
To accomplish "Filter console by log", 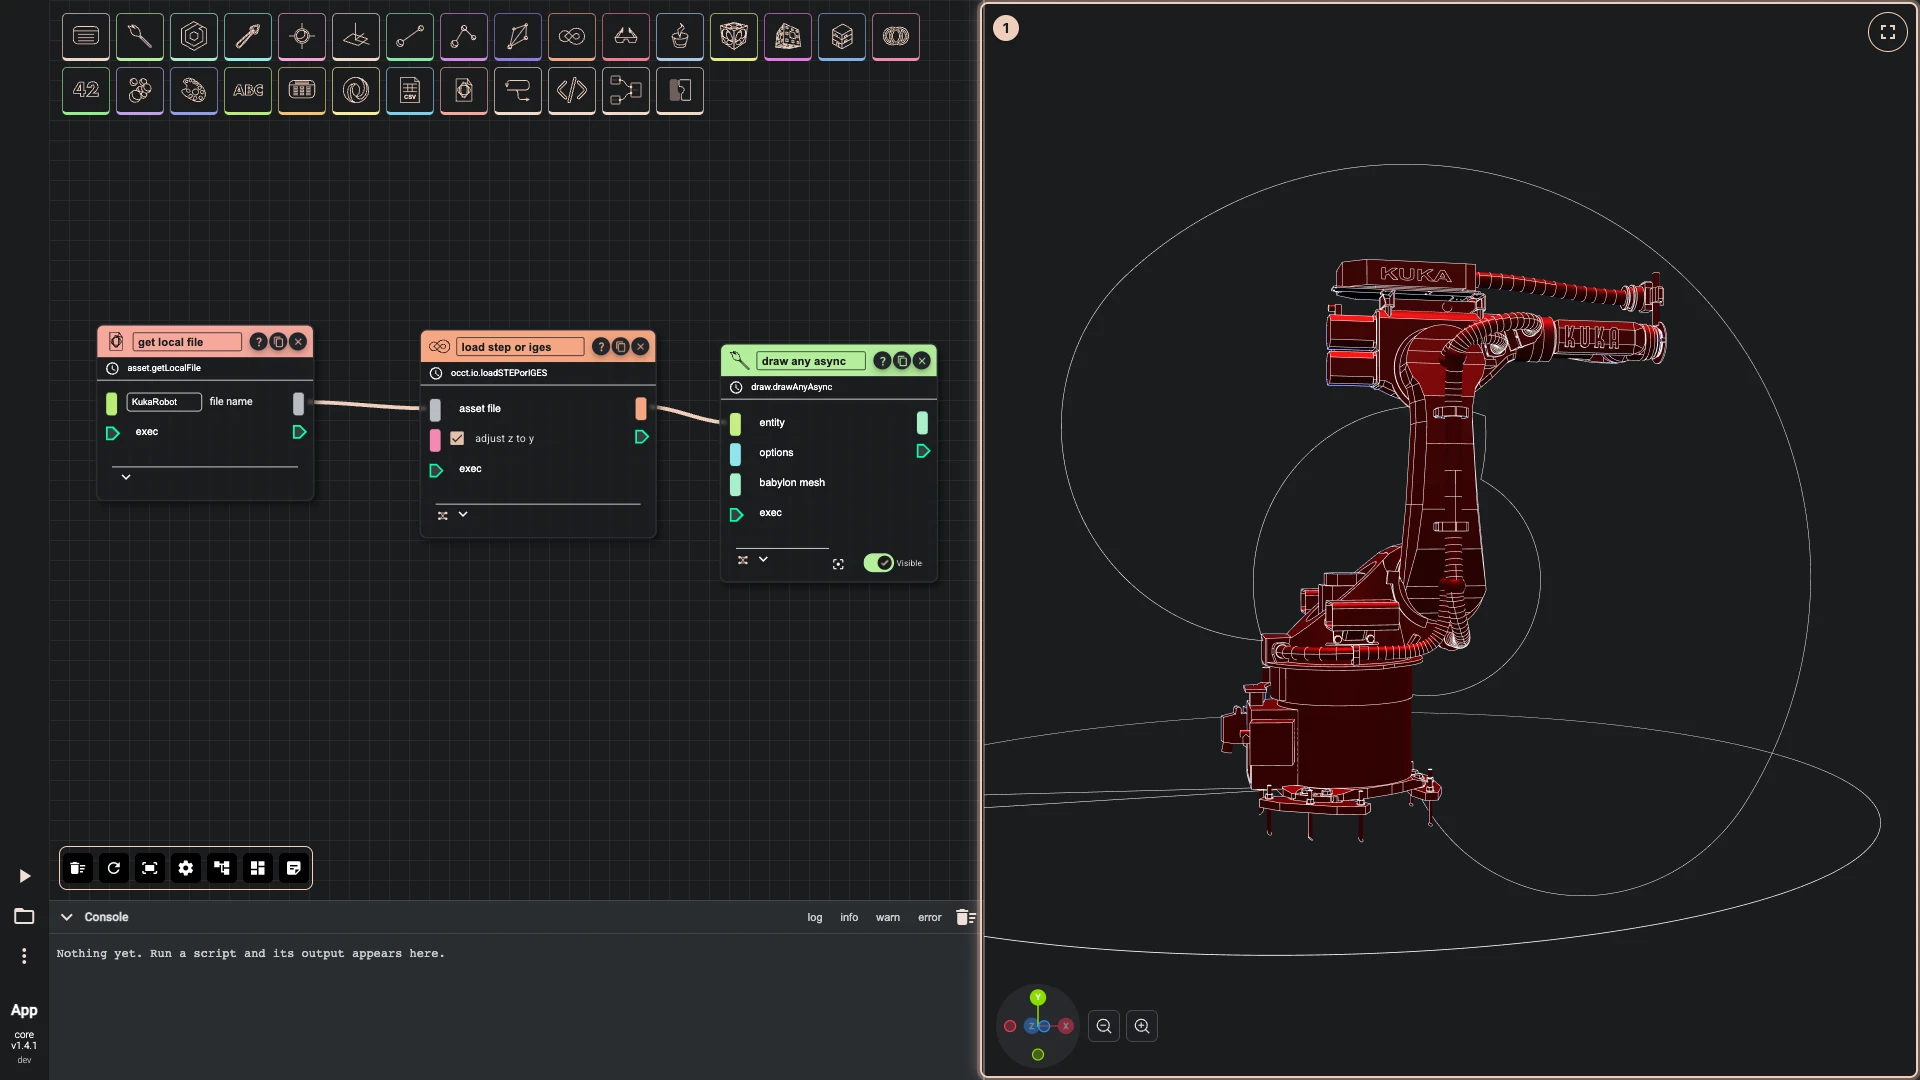I will click(815, 917).
